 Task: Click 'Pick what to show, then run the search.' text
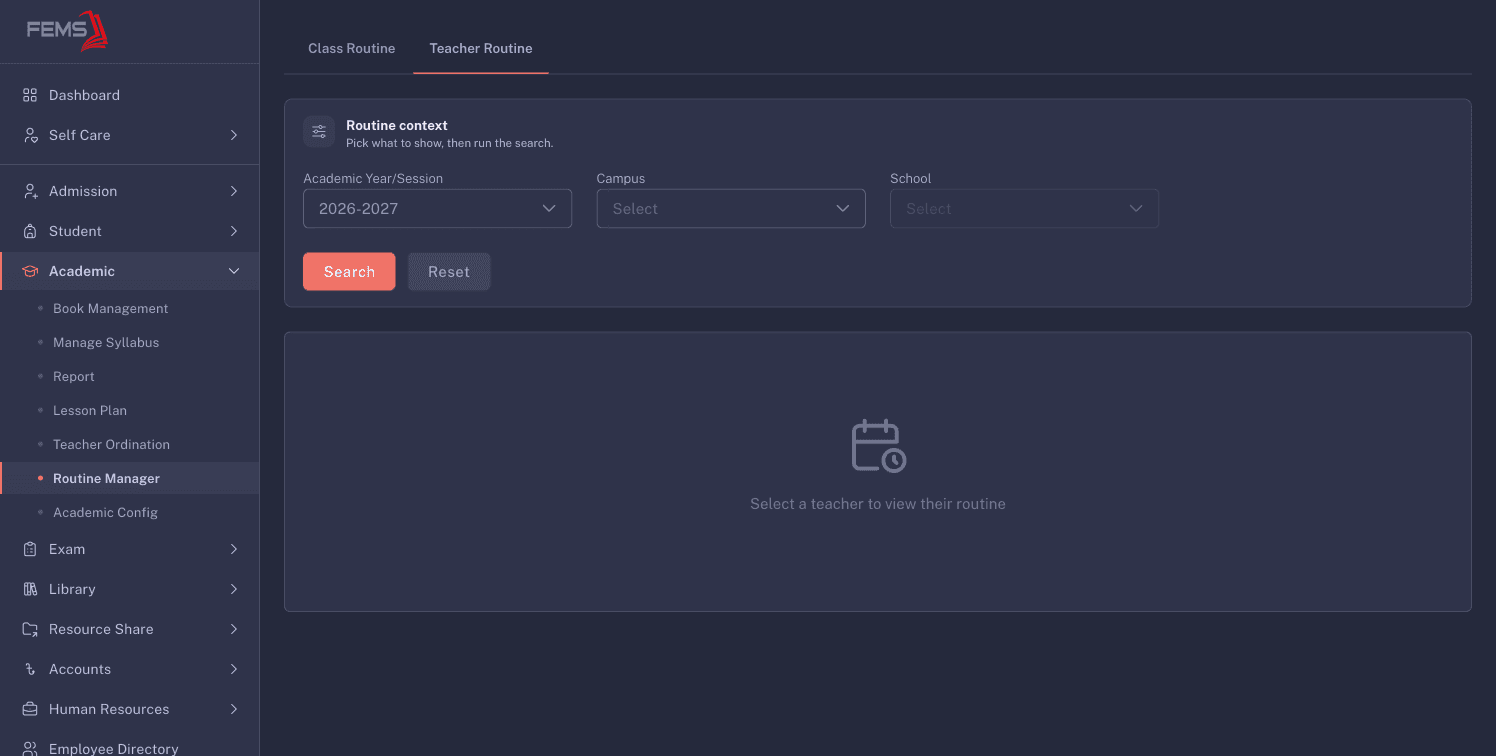coord(449,143)
